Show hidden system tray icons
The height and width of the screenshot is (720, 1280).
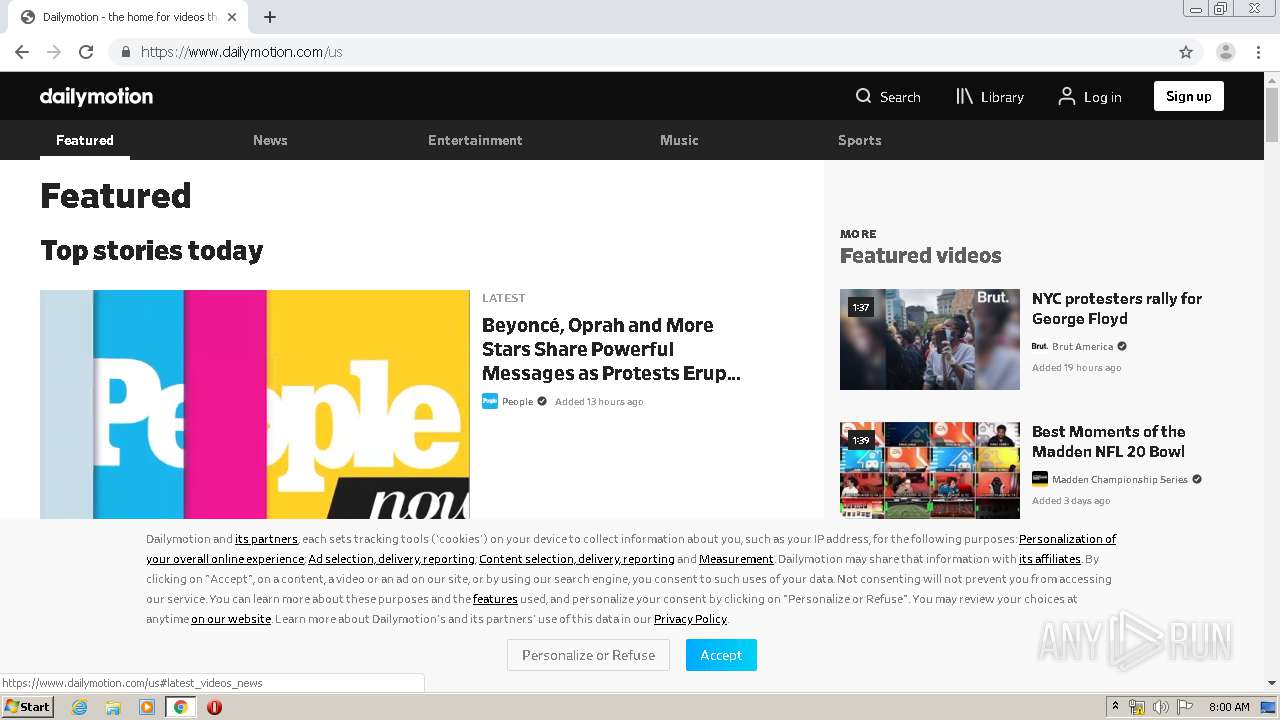point(1115,707)
